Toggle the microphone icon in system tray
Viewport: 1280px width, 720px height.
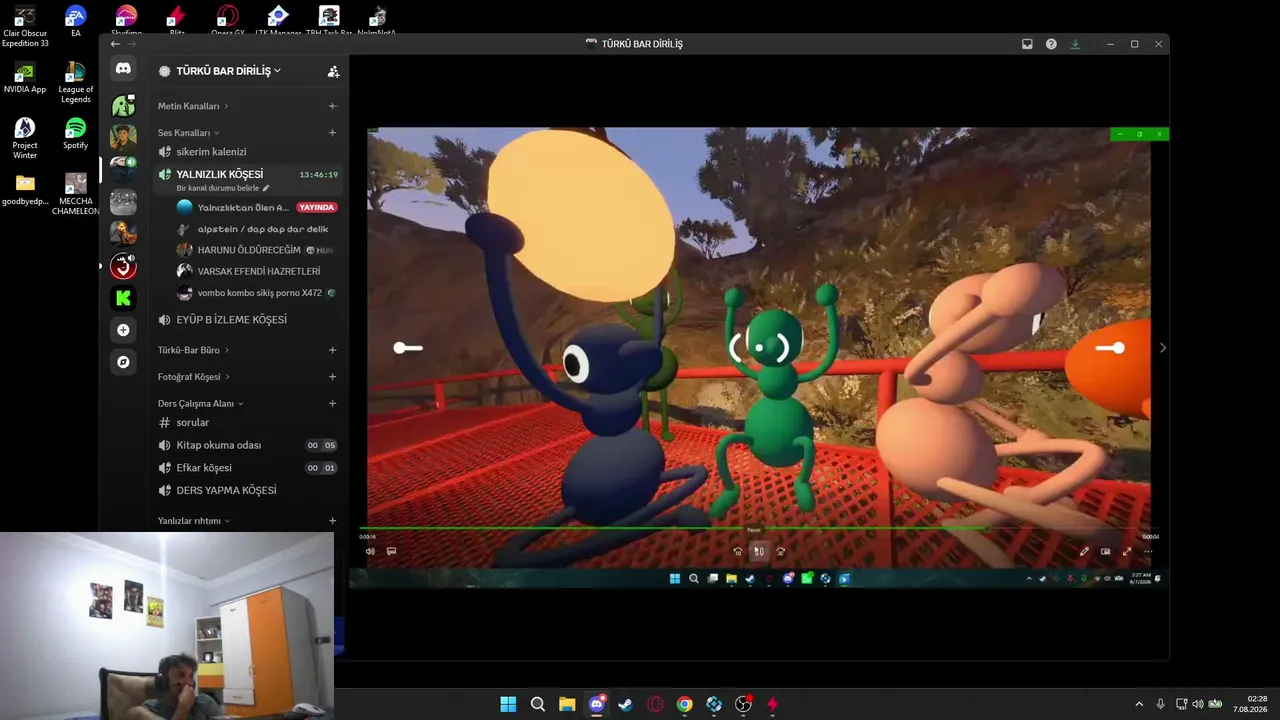(1160, 704)
